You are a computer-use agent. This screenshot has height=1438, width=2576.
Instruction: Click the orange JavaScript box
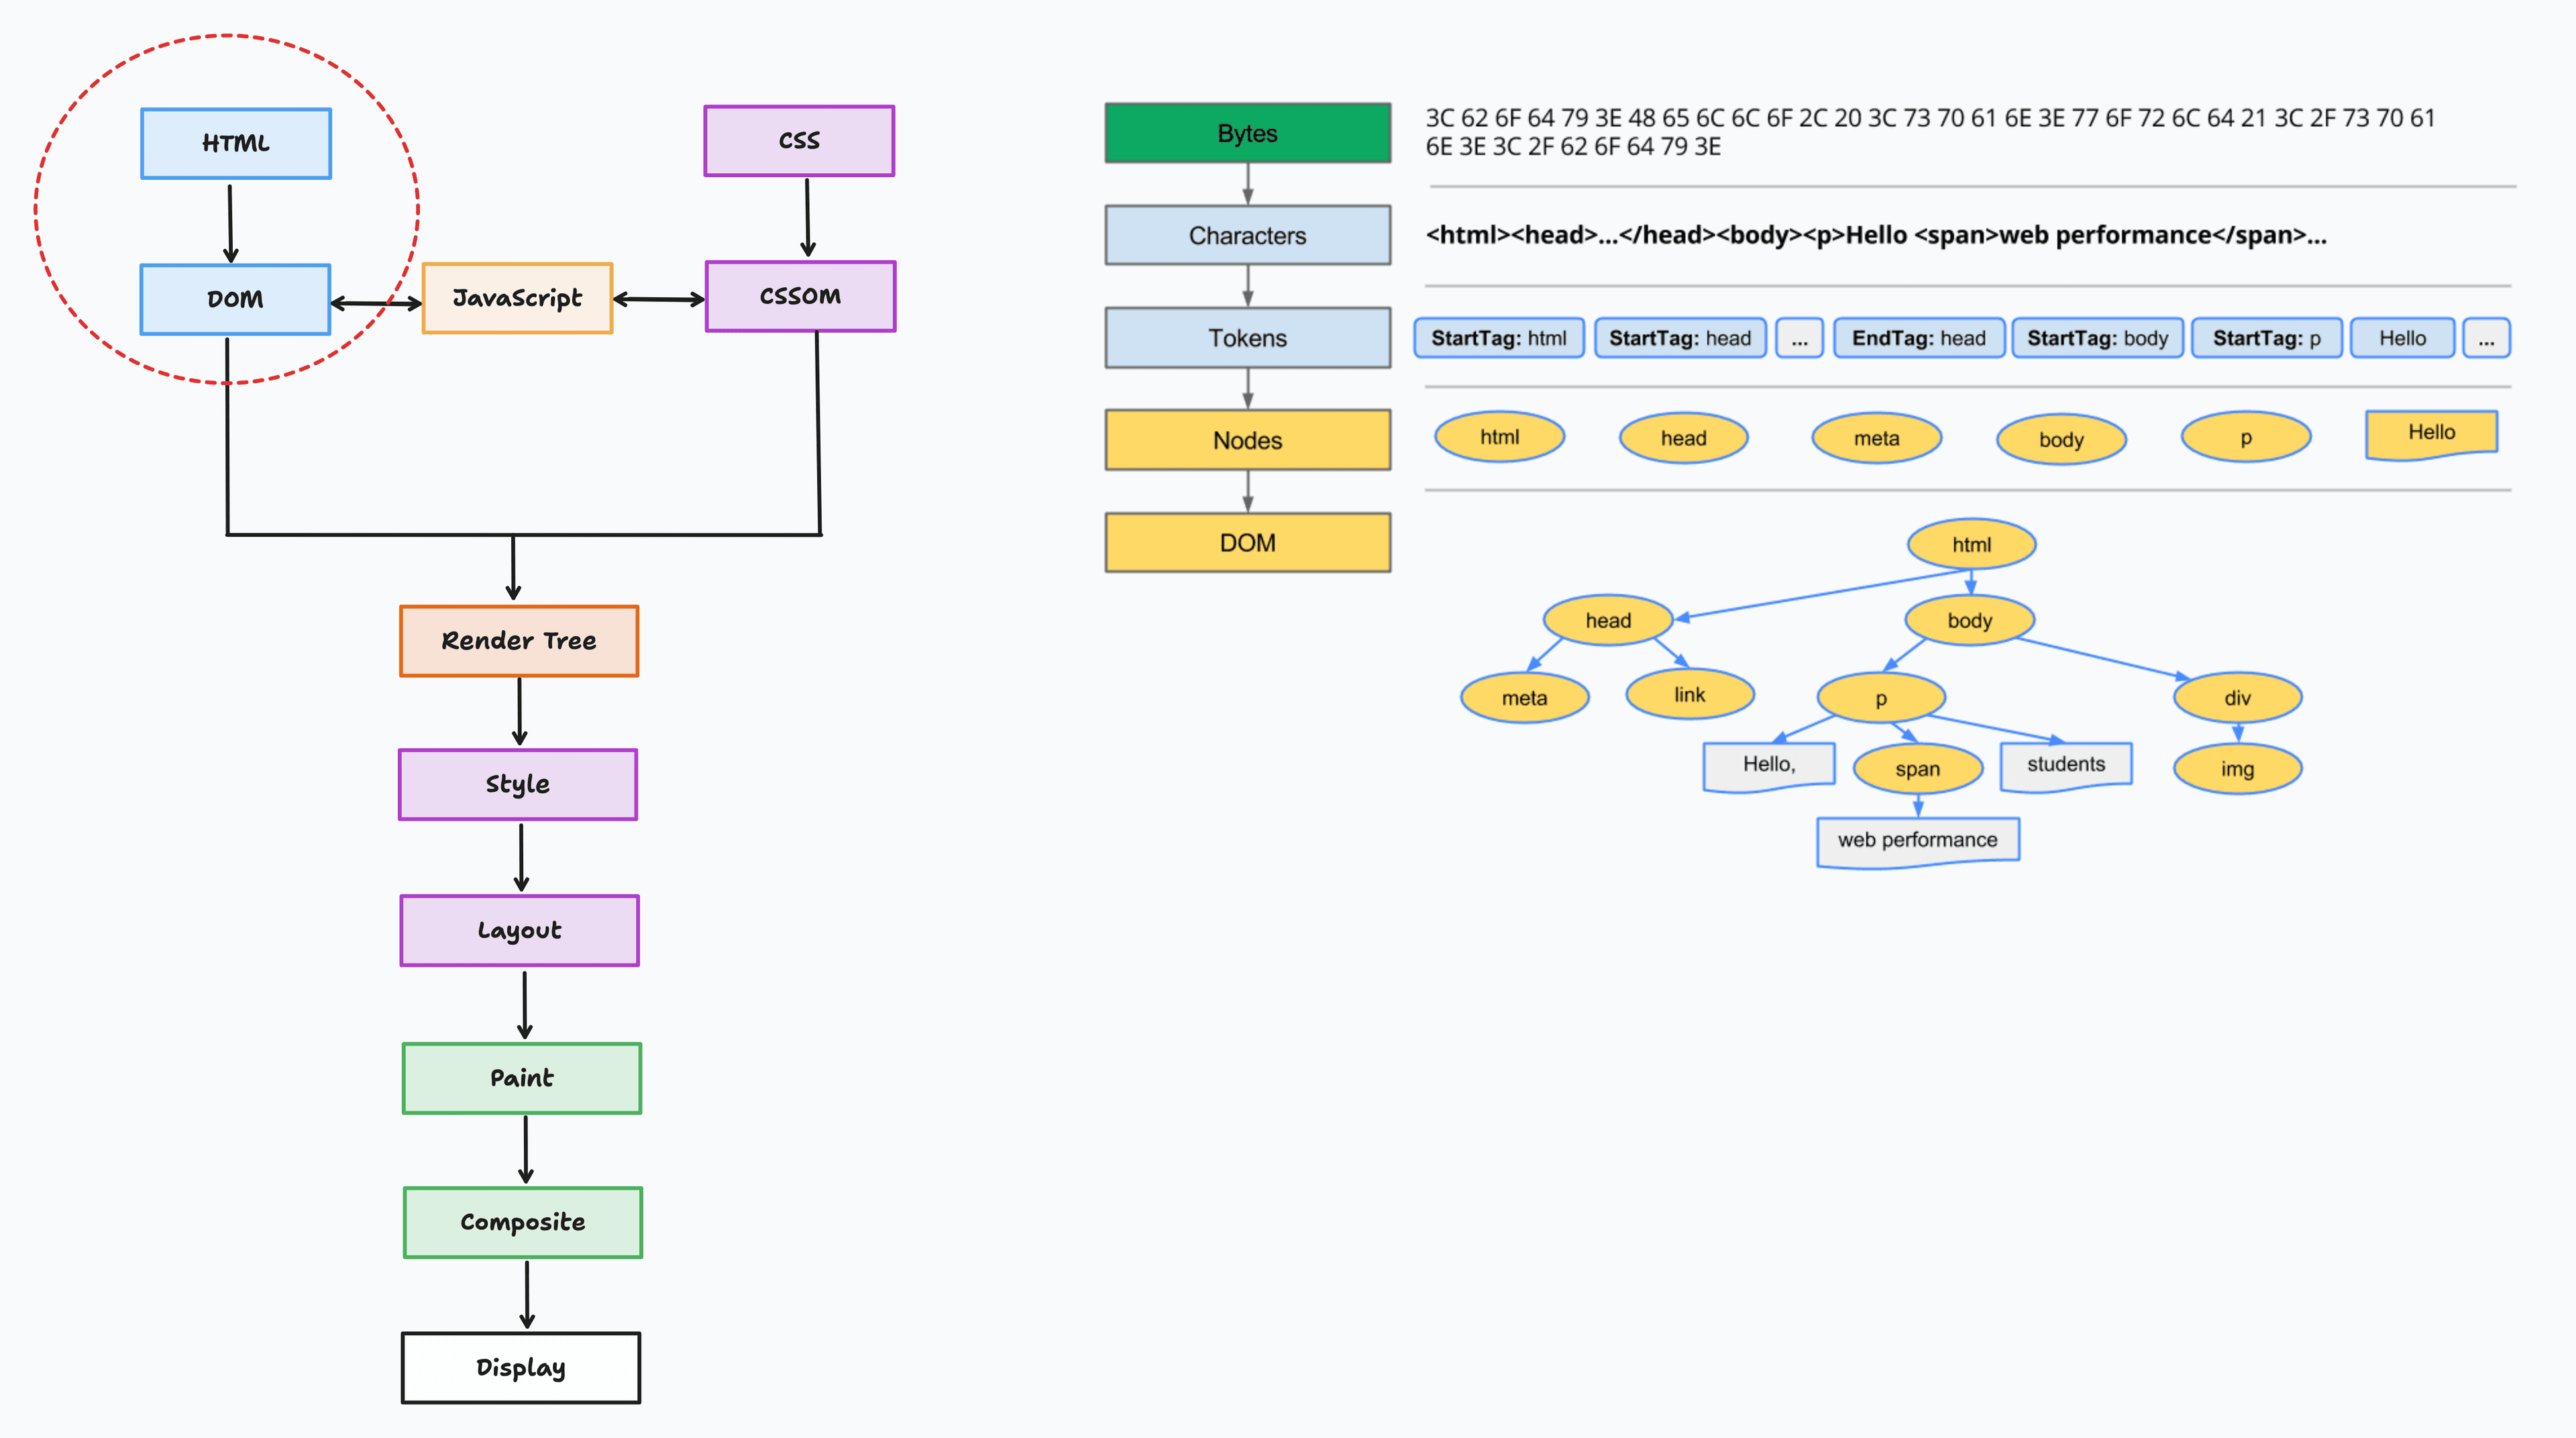(517, 298)
